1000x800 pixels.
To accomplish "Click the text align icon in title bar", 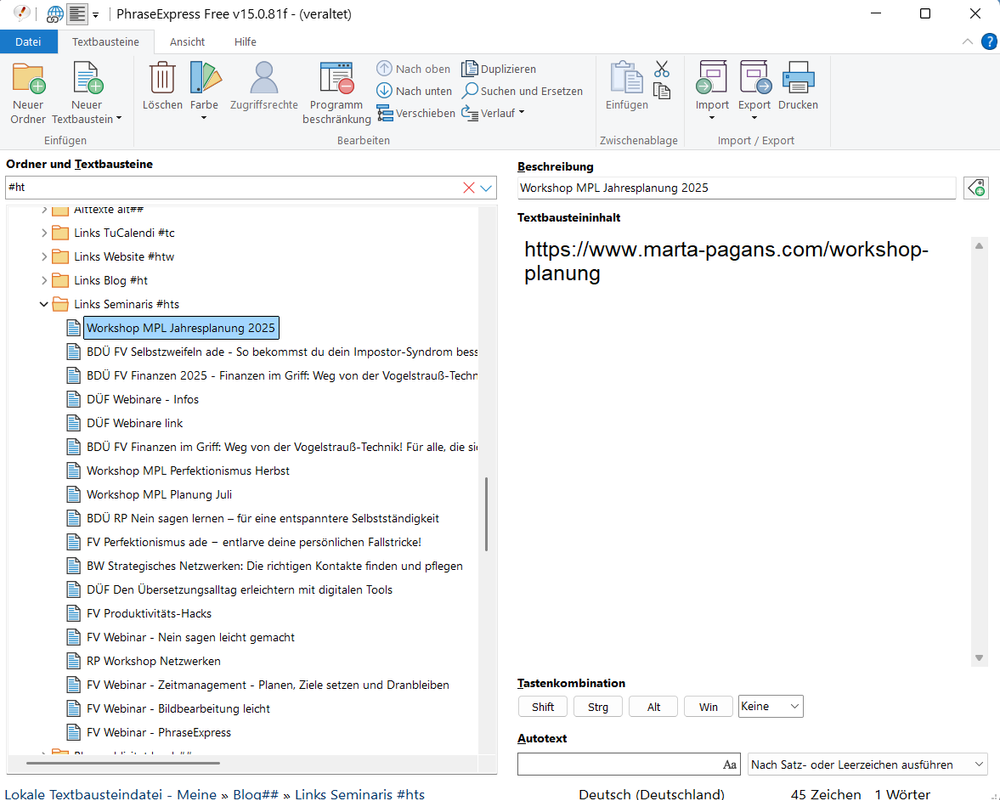I will [x=77, y=13].
